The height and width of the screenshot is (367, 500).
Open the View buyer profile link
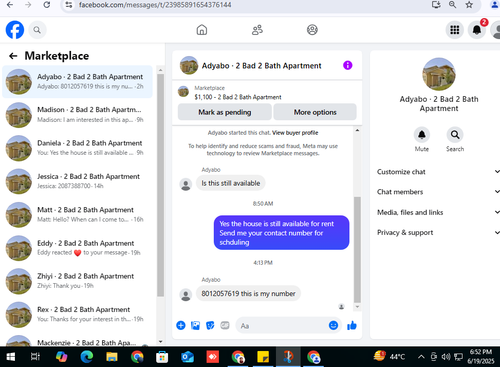[x=295, y=133]
